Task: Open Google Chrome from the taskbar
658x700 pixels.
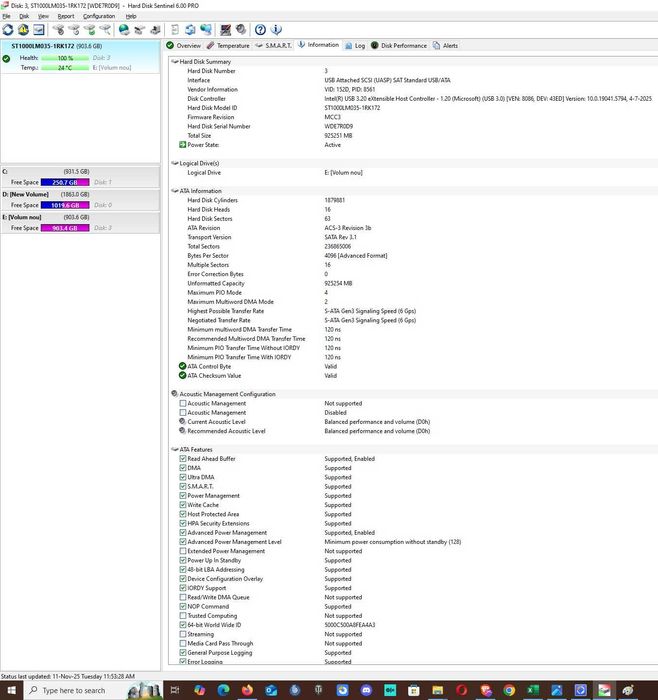Action: click(509, 690)
